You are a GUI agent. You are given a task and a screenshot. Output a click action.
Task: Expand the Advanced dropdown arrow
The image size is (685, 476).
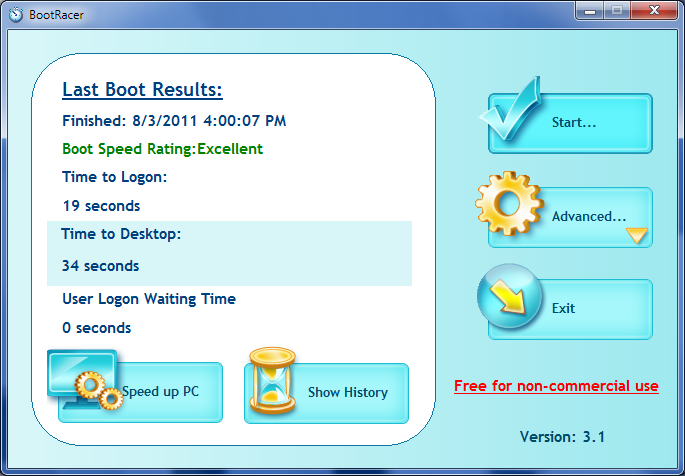point(637,236)
